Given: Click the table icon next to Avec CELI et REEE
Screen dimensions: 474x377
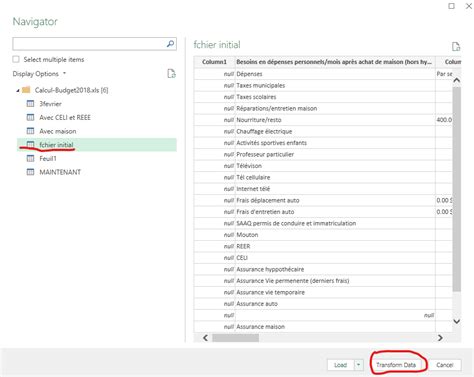Looking at the screenshot, I should pos(30,117).
